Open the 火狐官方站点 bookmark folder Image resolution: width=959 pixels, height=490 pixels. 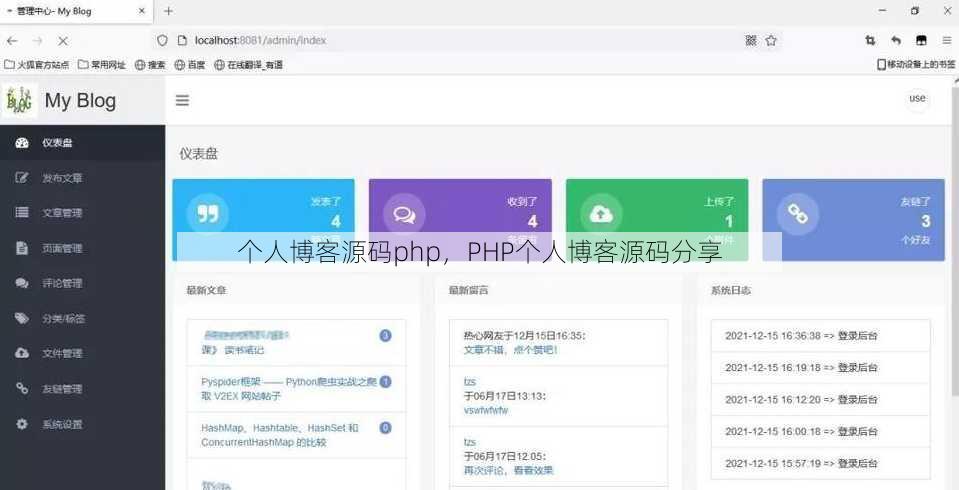click(37, 64)
